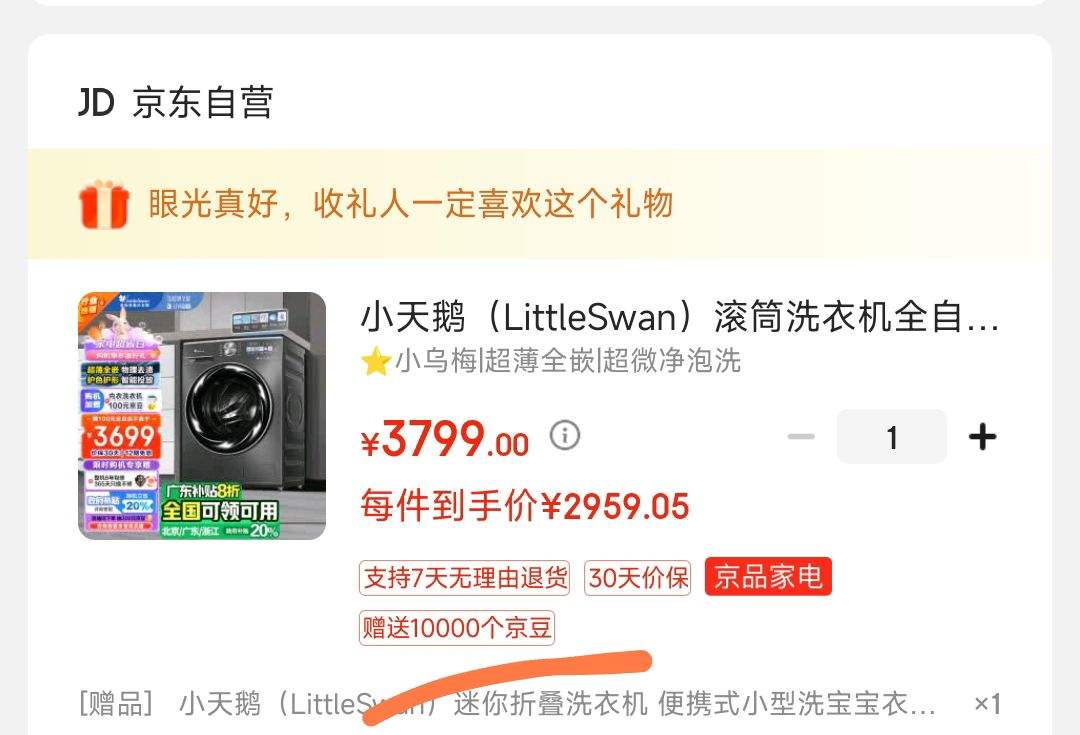Tap the ¥3799.00 price
This screenshot has width=1080, height=735.
445,439
